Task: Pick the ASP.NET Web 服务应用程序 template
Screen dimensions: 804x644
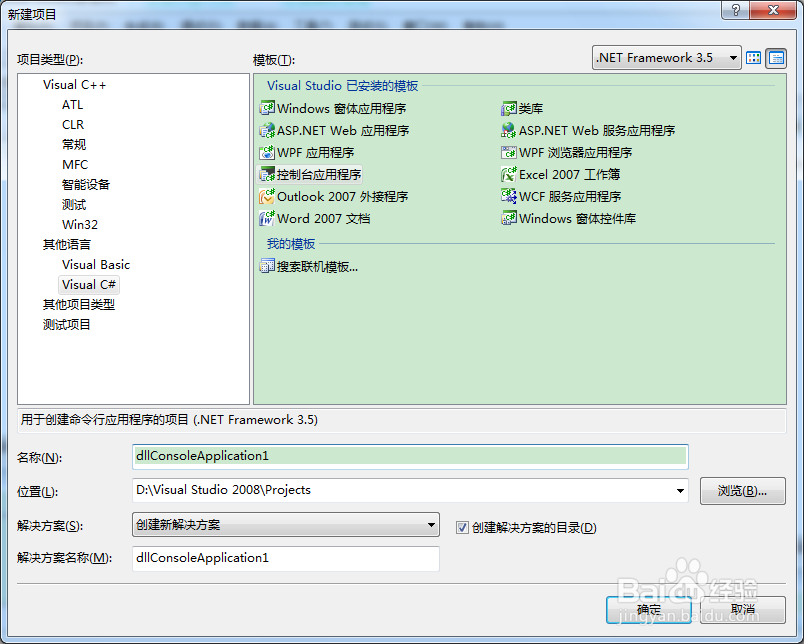Action: pos(588,130)
